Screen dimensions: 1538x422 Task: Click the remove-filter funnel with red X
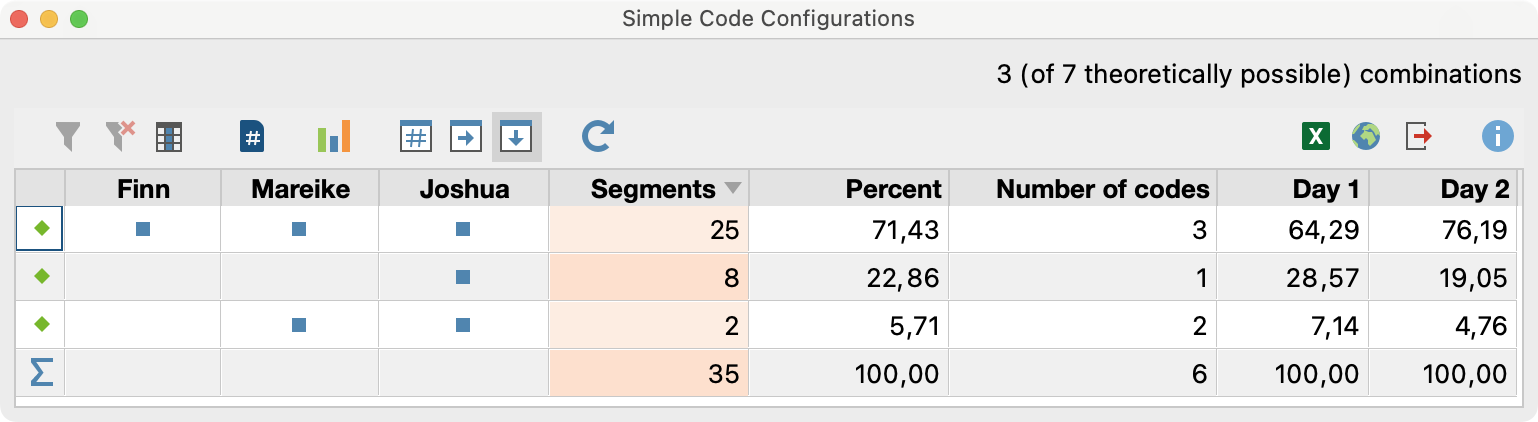[120, 137]
